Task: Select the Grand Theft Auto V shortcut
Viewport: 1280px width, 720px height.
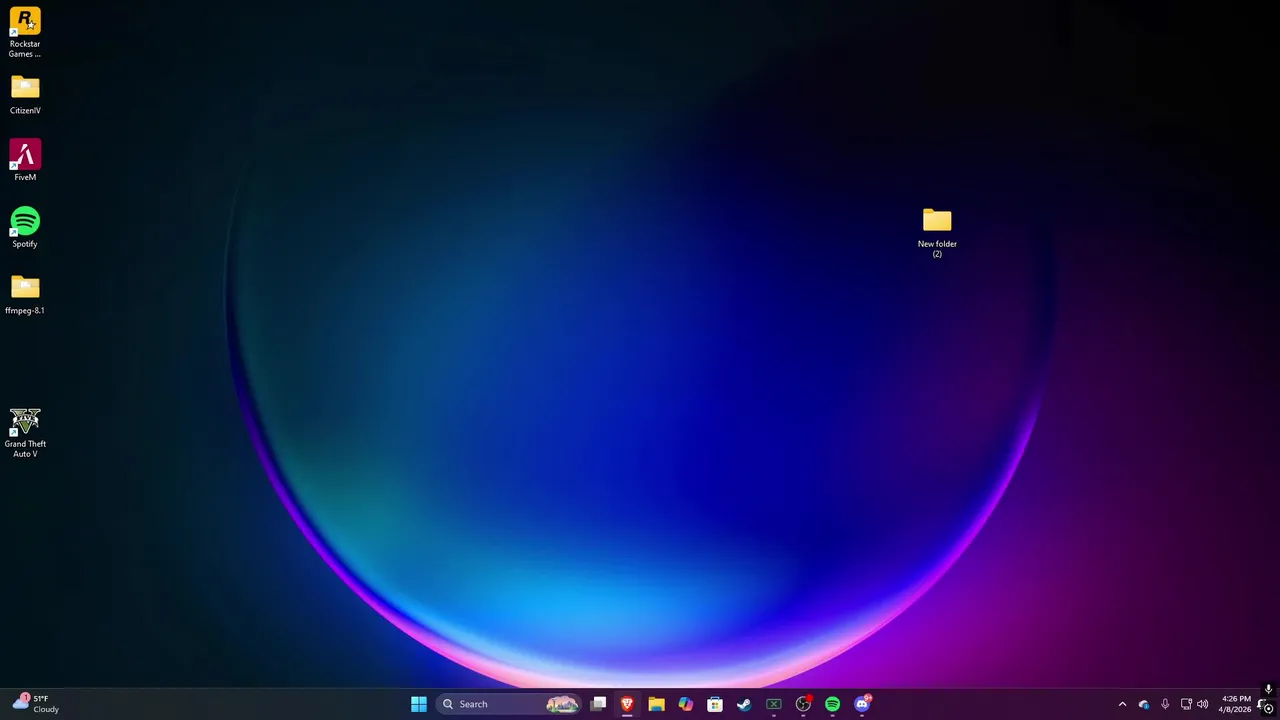Action: point(25,433)
